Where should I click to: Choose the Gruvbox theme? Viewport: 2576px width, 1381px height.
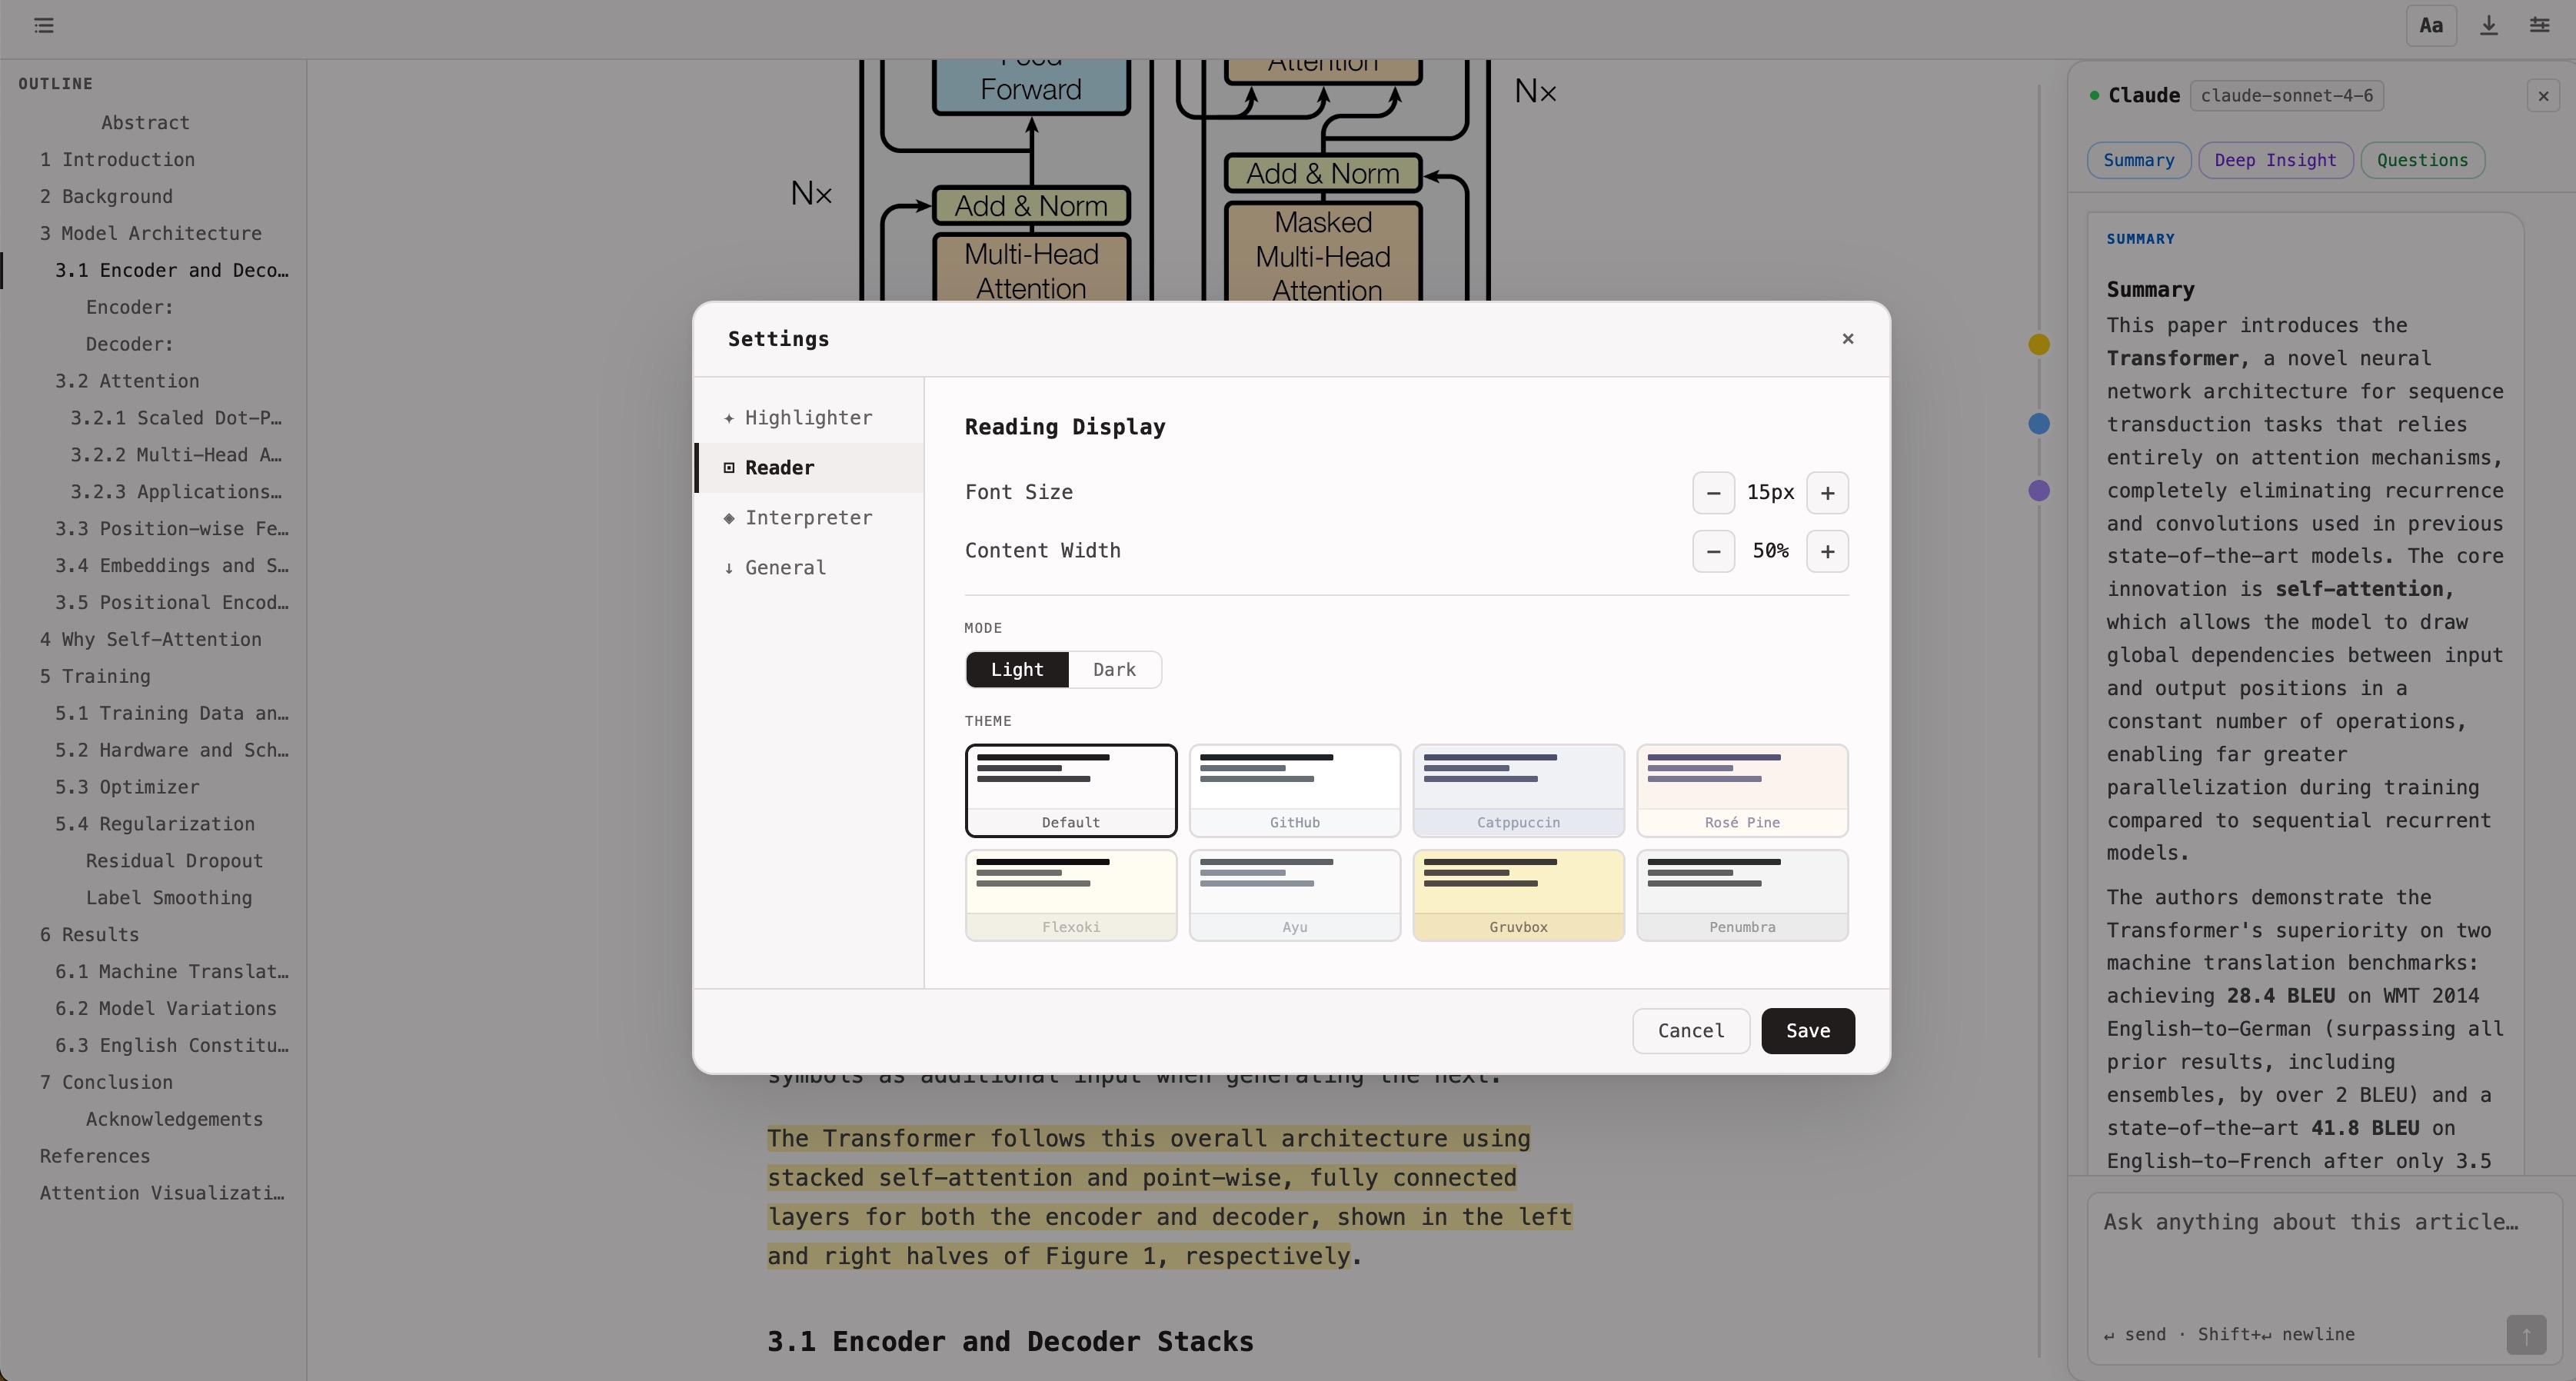(x=1518, y=896)
